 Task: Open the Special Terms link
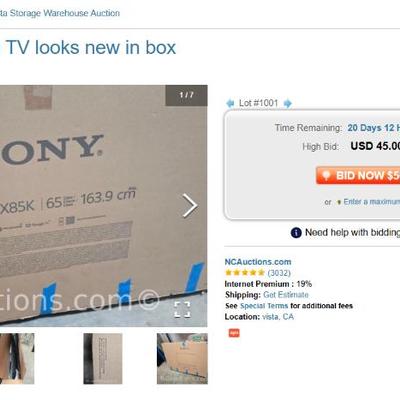[x=264, y=306]
